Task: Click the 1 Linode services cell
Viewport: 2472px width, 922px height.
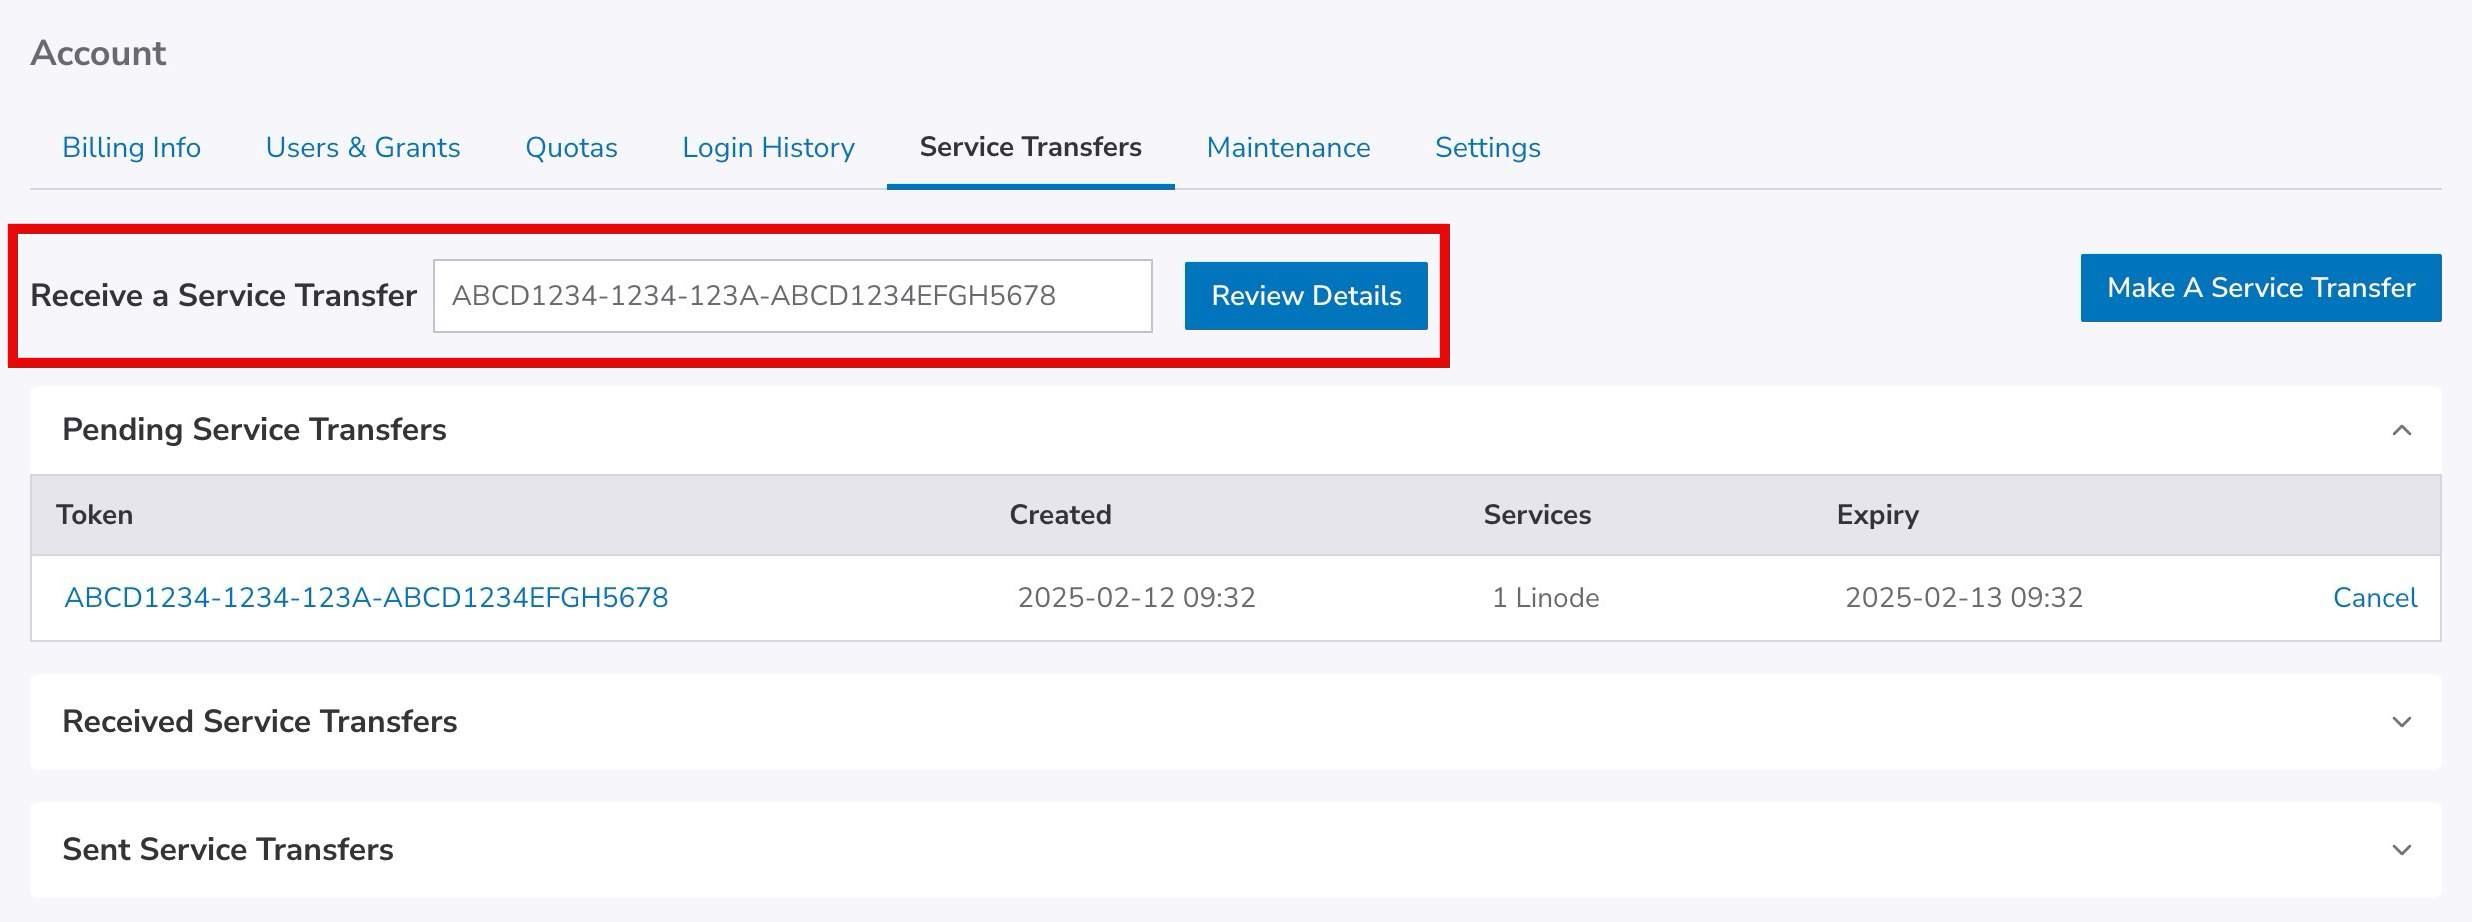Action: point(1545,598)
